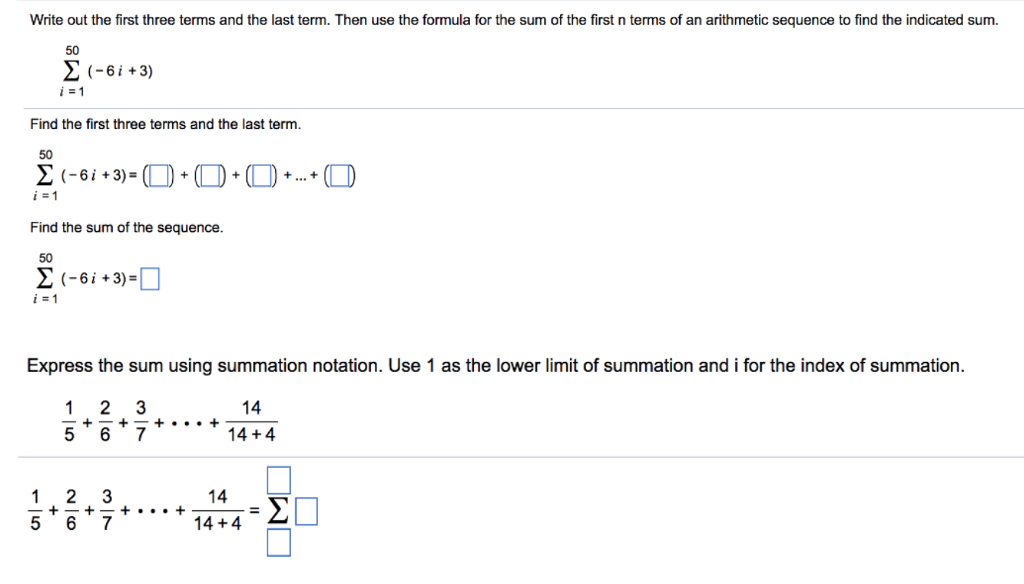
Task: Click the text 'Find the sum of the sequence.'
Action: pos(127,227)
